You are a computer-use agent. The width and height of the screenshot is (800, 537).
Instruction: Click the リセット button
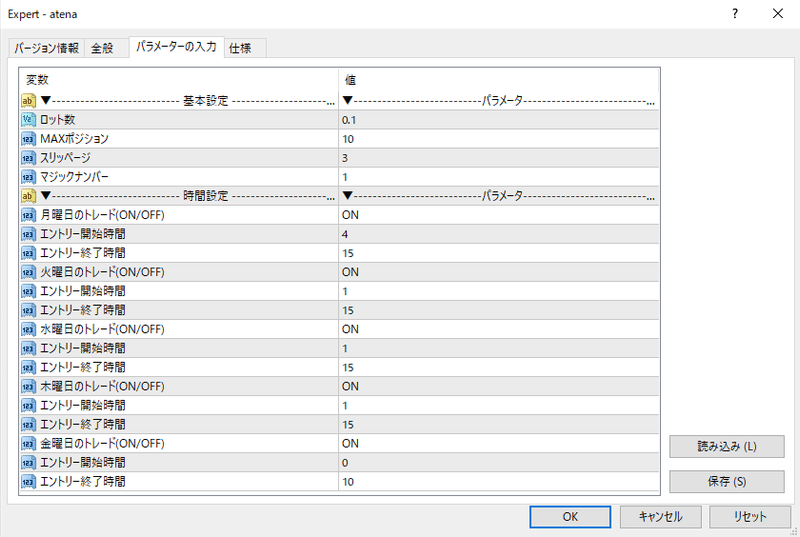pyautogui.click(x=749, y=517)
